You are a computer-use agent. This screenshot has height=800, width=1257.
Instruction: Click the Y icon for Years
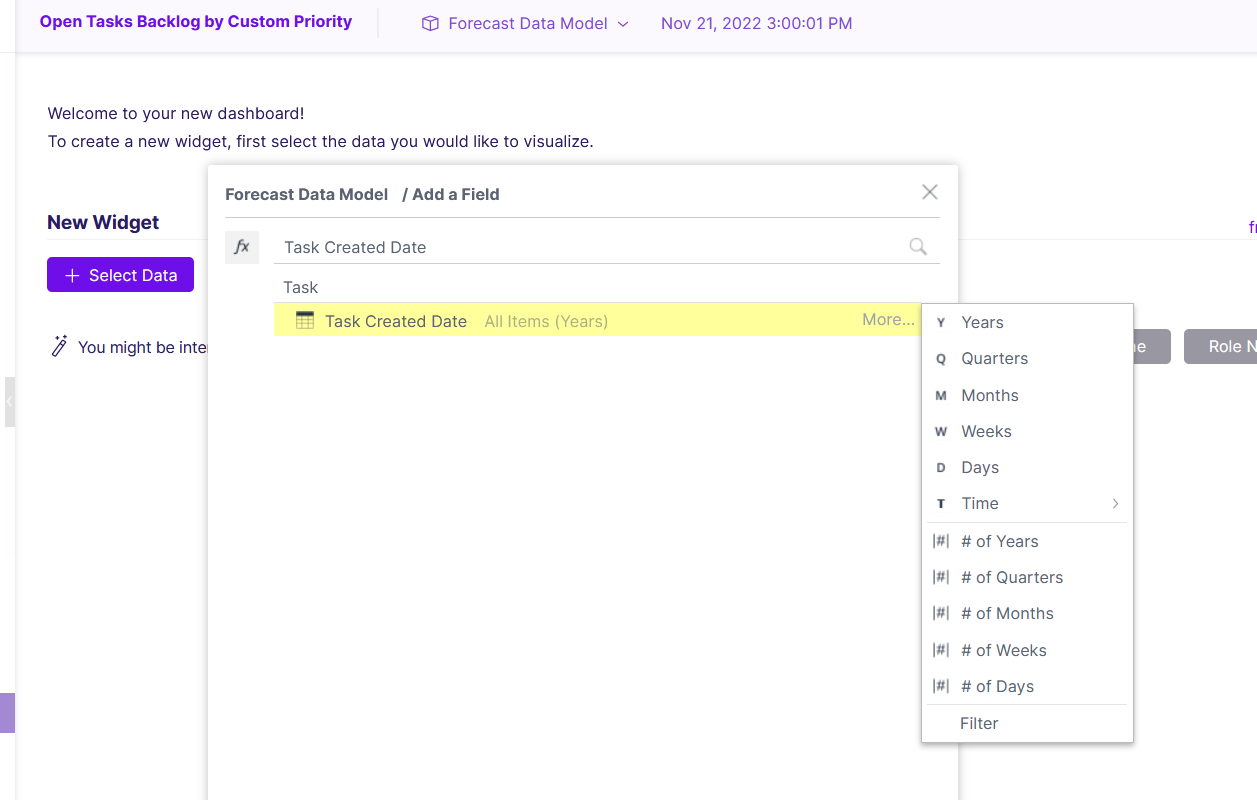941,323
